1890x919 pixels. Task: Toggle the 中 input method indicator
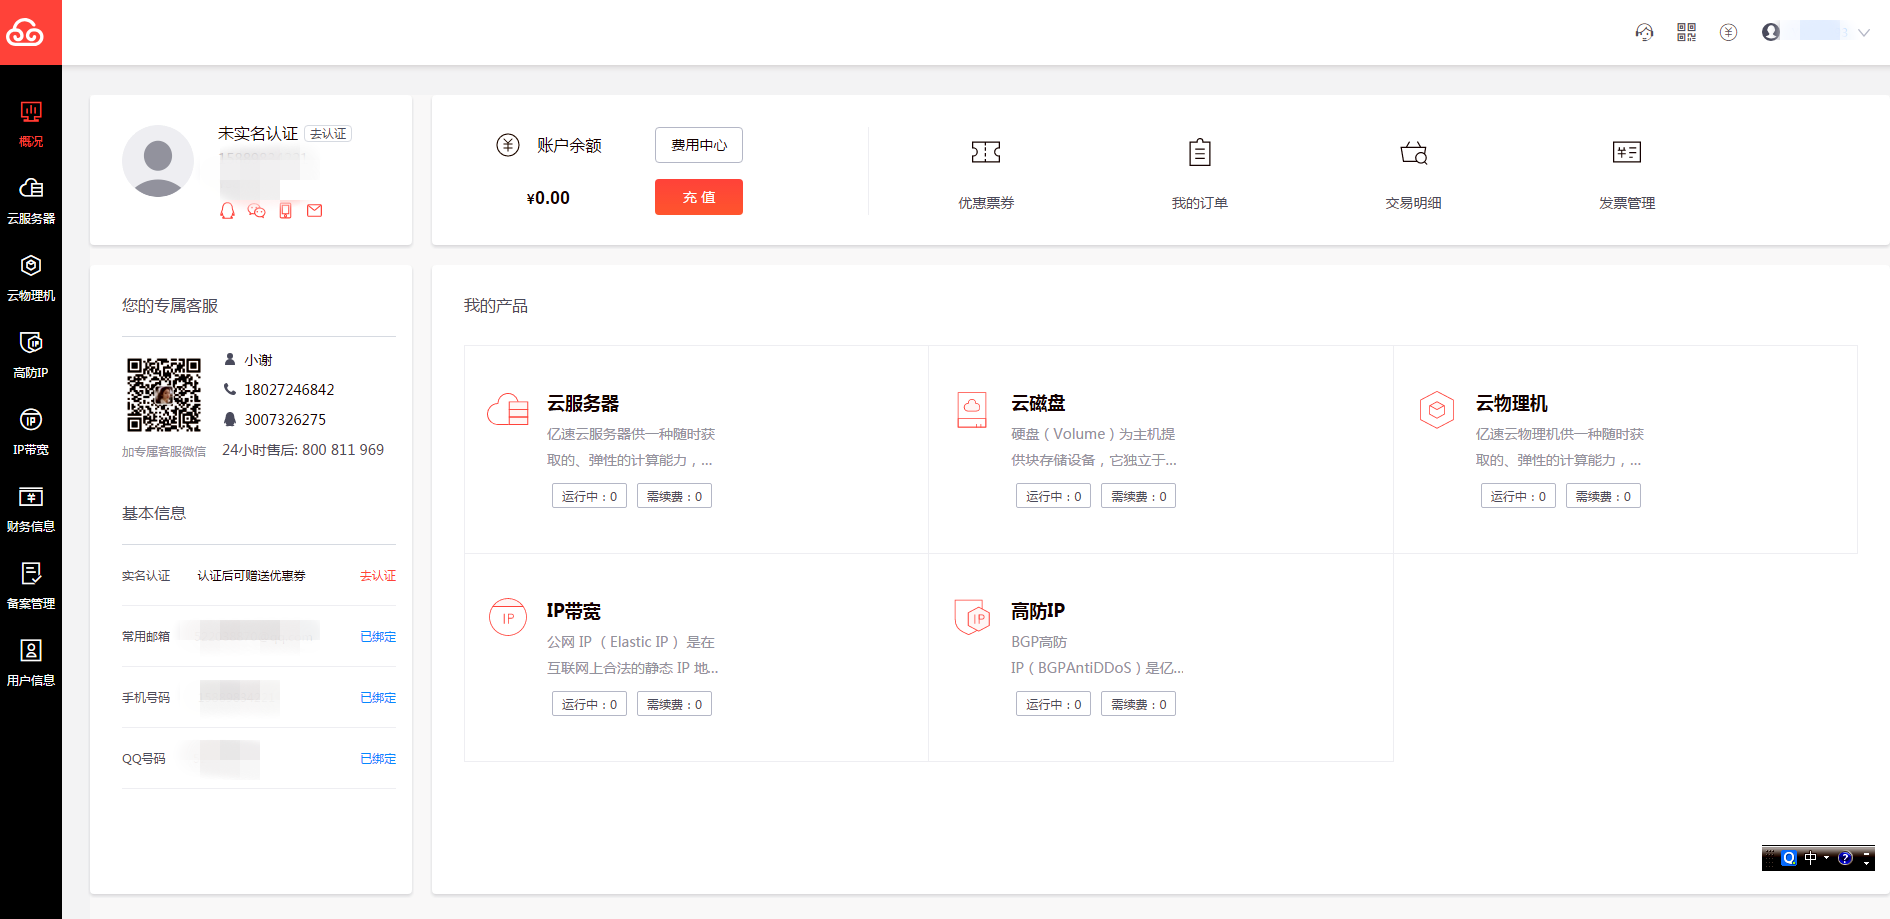coord(1810,857)
